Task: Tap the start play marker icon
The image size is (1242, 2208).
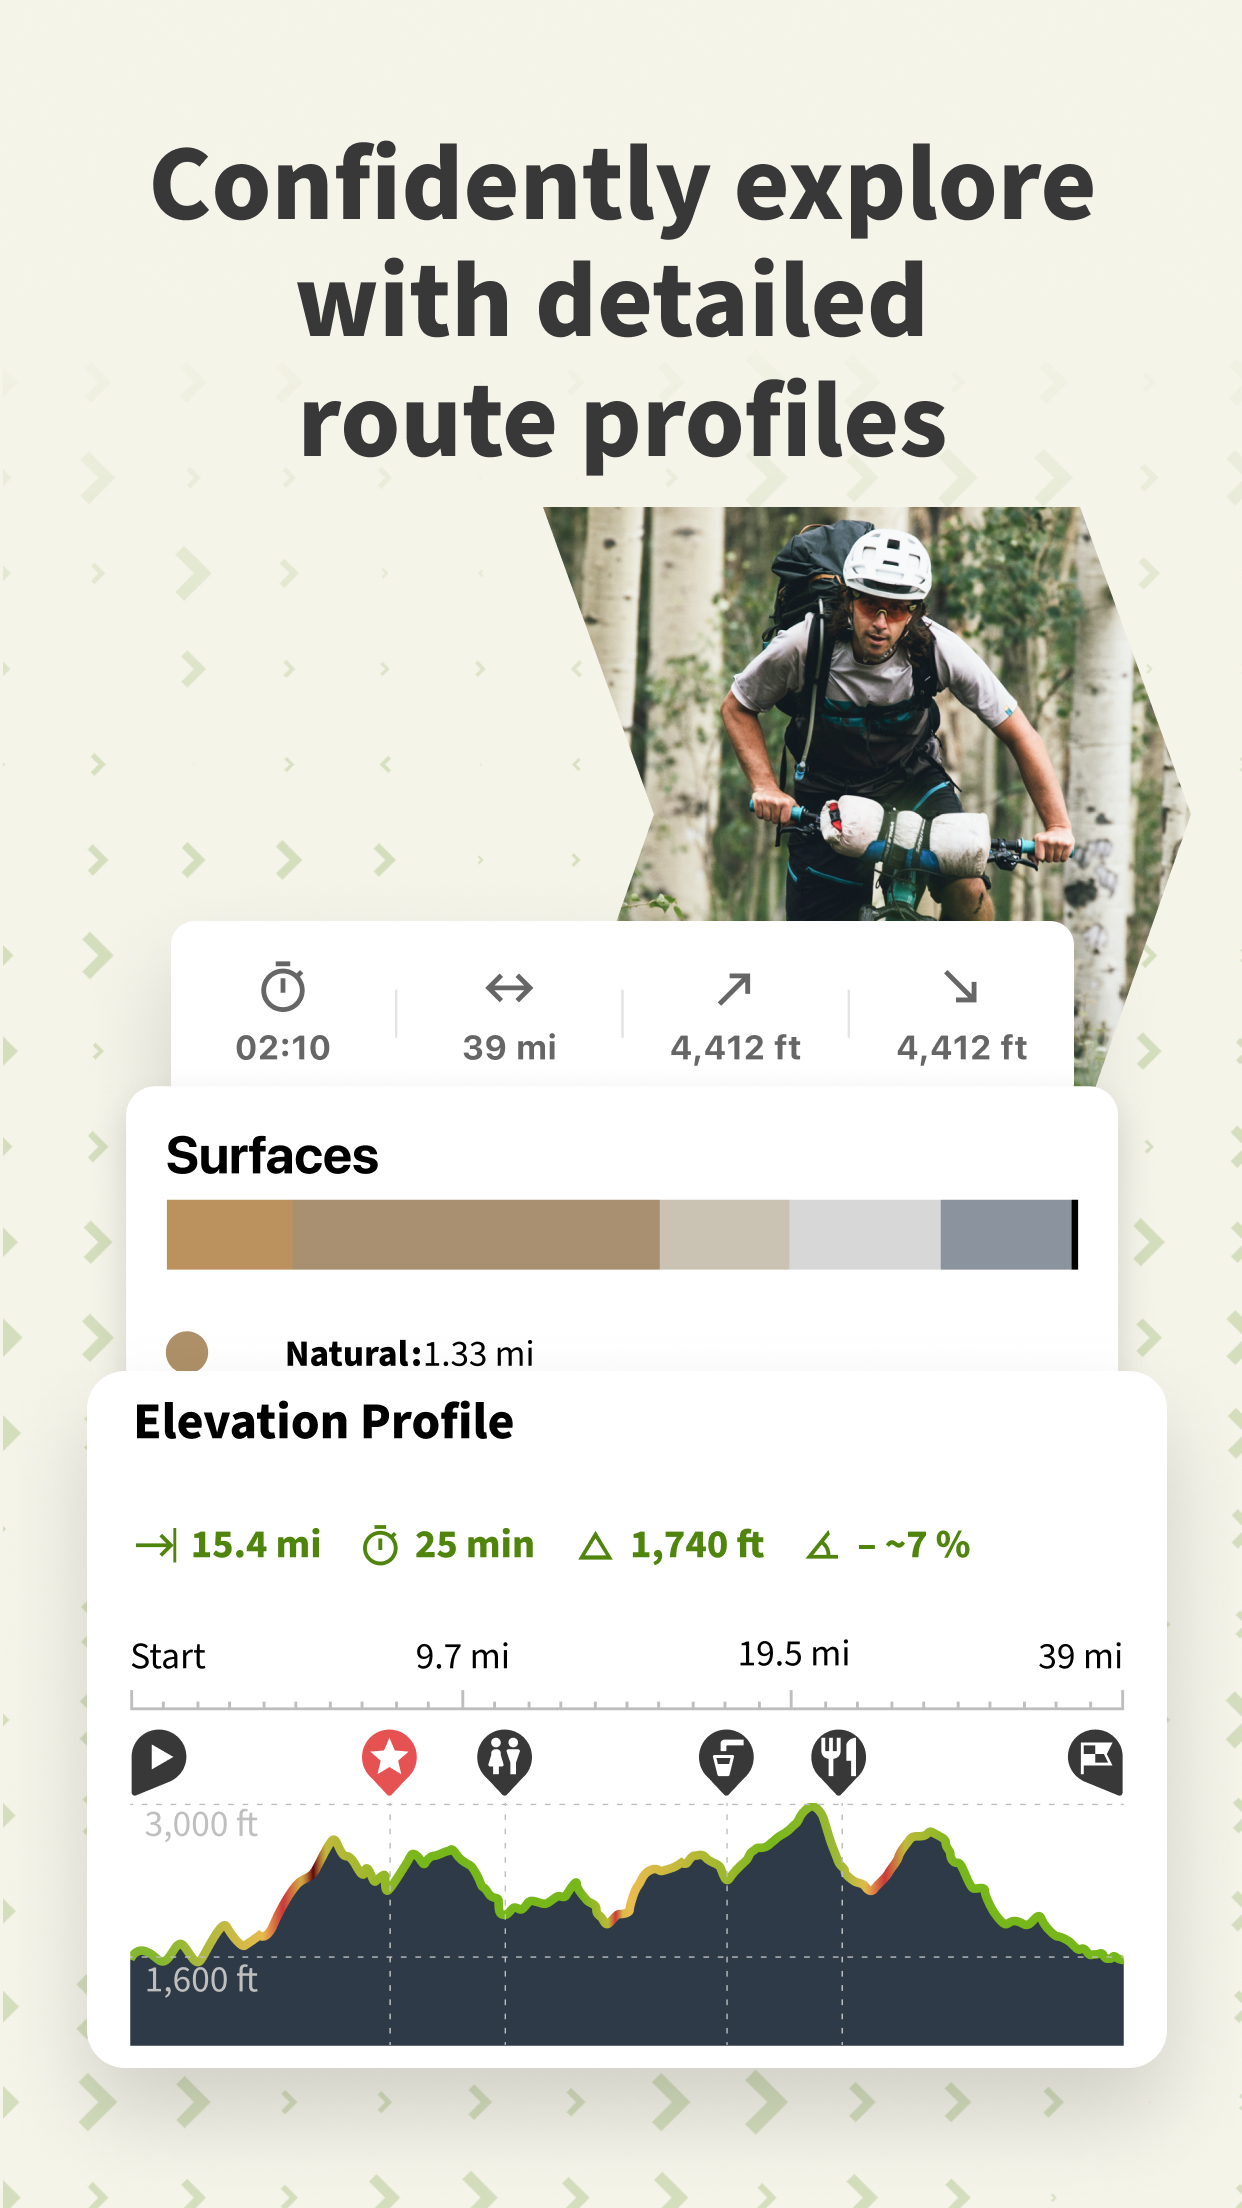Action: (x=158, y=1758)
